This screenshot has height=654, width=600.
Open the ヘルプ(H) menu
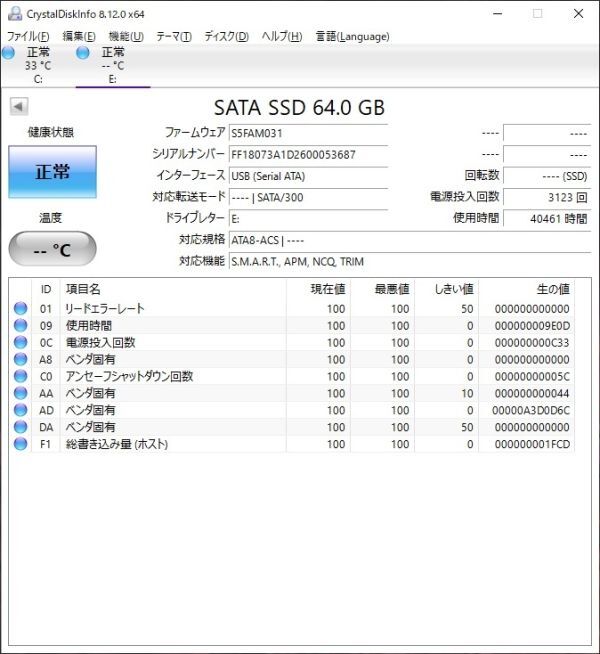282,37
